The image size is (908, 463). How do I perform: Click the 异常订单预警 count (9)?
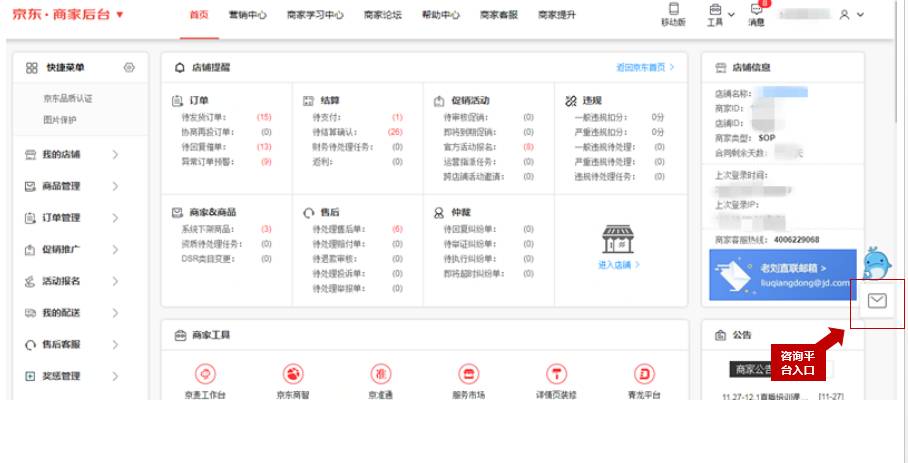266,162
